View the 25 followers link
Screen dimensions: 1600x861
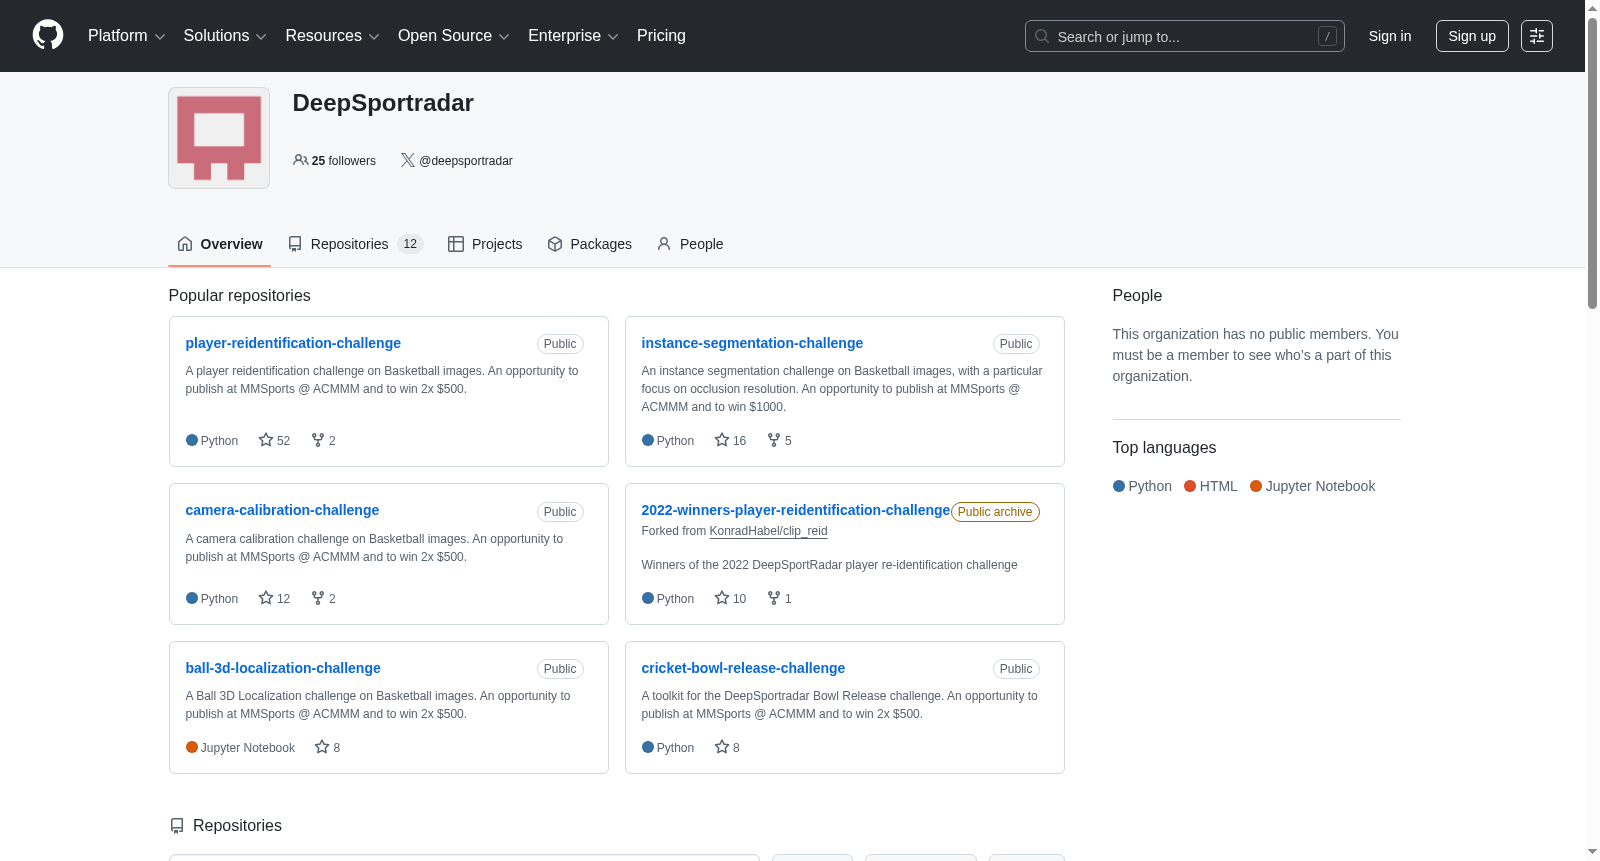point(335,161)
